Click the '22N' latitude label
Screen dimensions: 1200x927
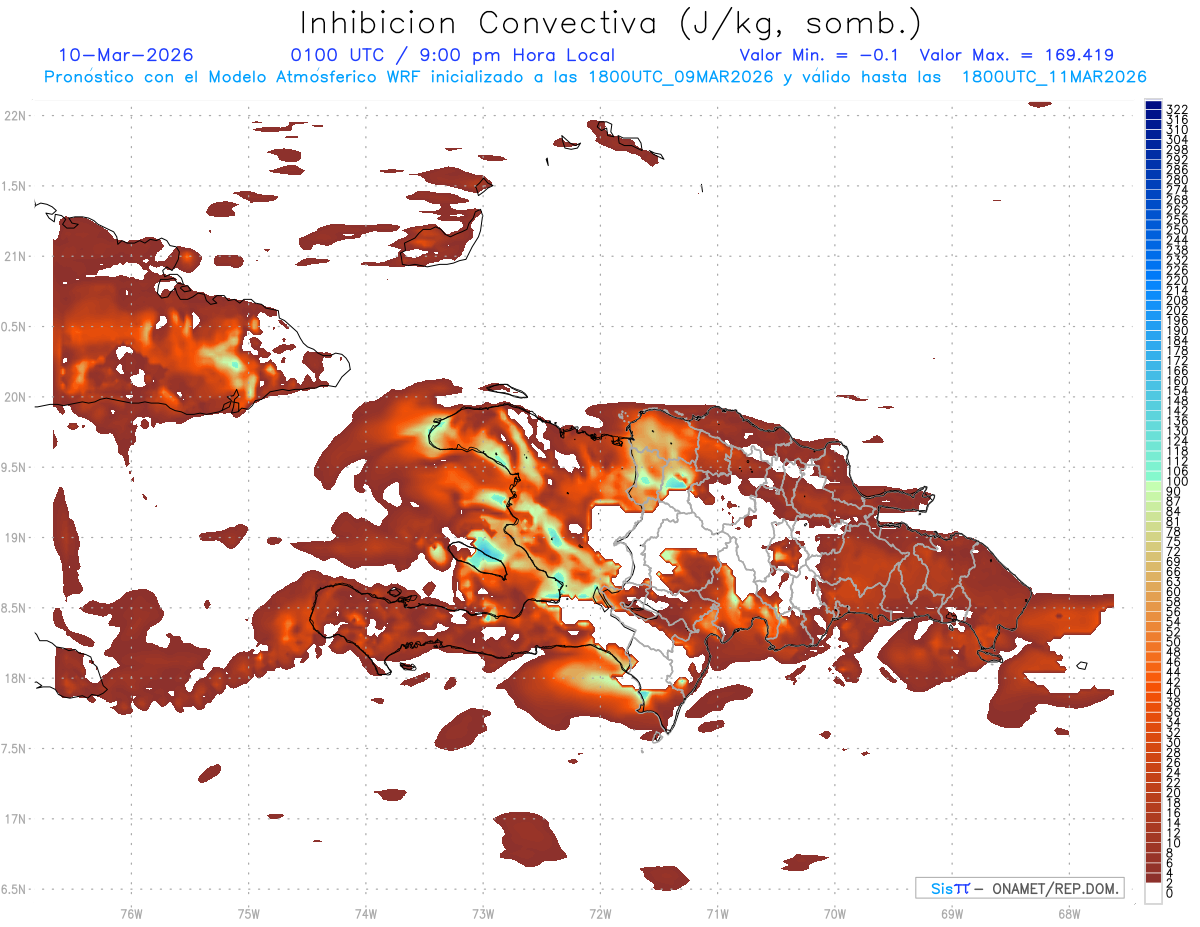16,116
